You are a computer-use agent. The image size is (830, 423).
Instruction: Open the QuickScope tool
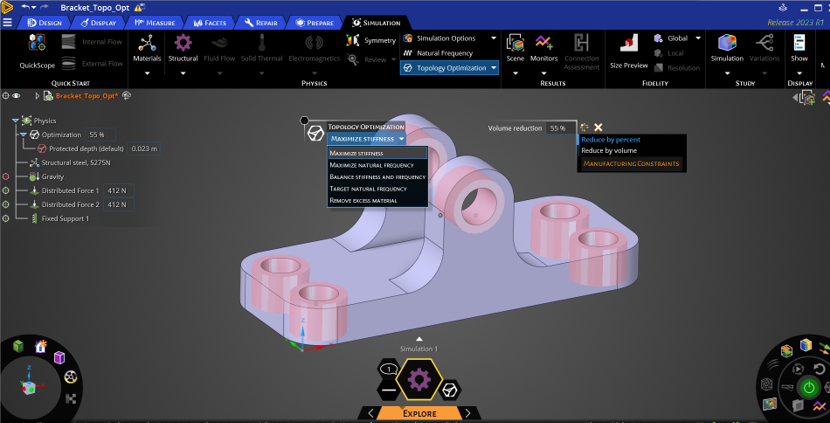[37, 52]
